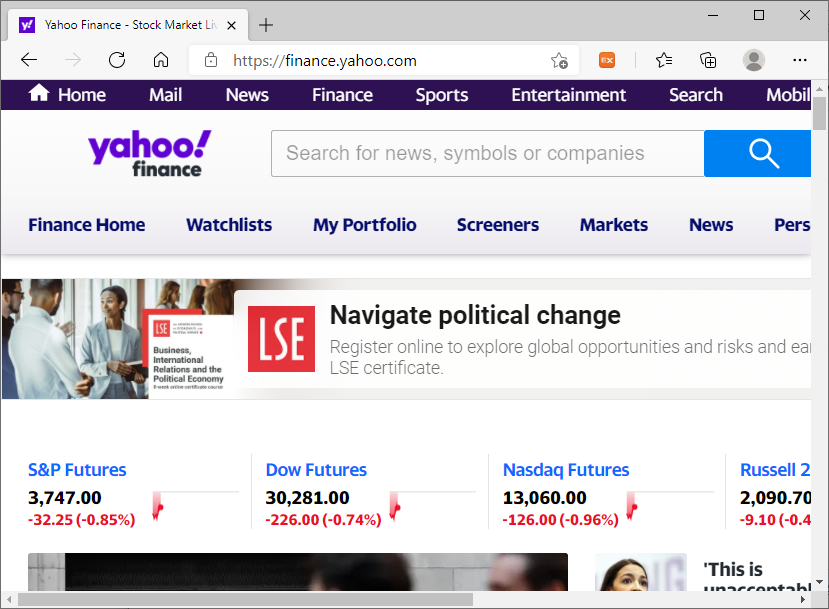Click horizontal scrollbar right arrow
The height and width of the screenshot is (609, 829).
[x=803, y=599]
